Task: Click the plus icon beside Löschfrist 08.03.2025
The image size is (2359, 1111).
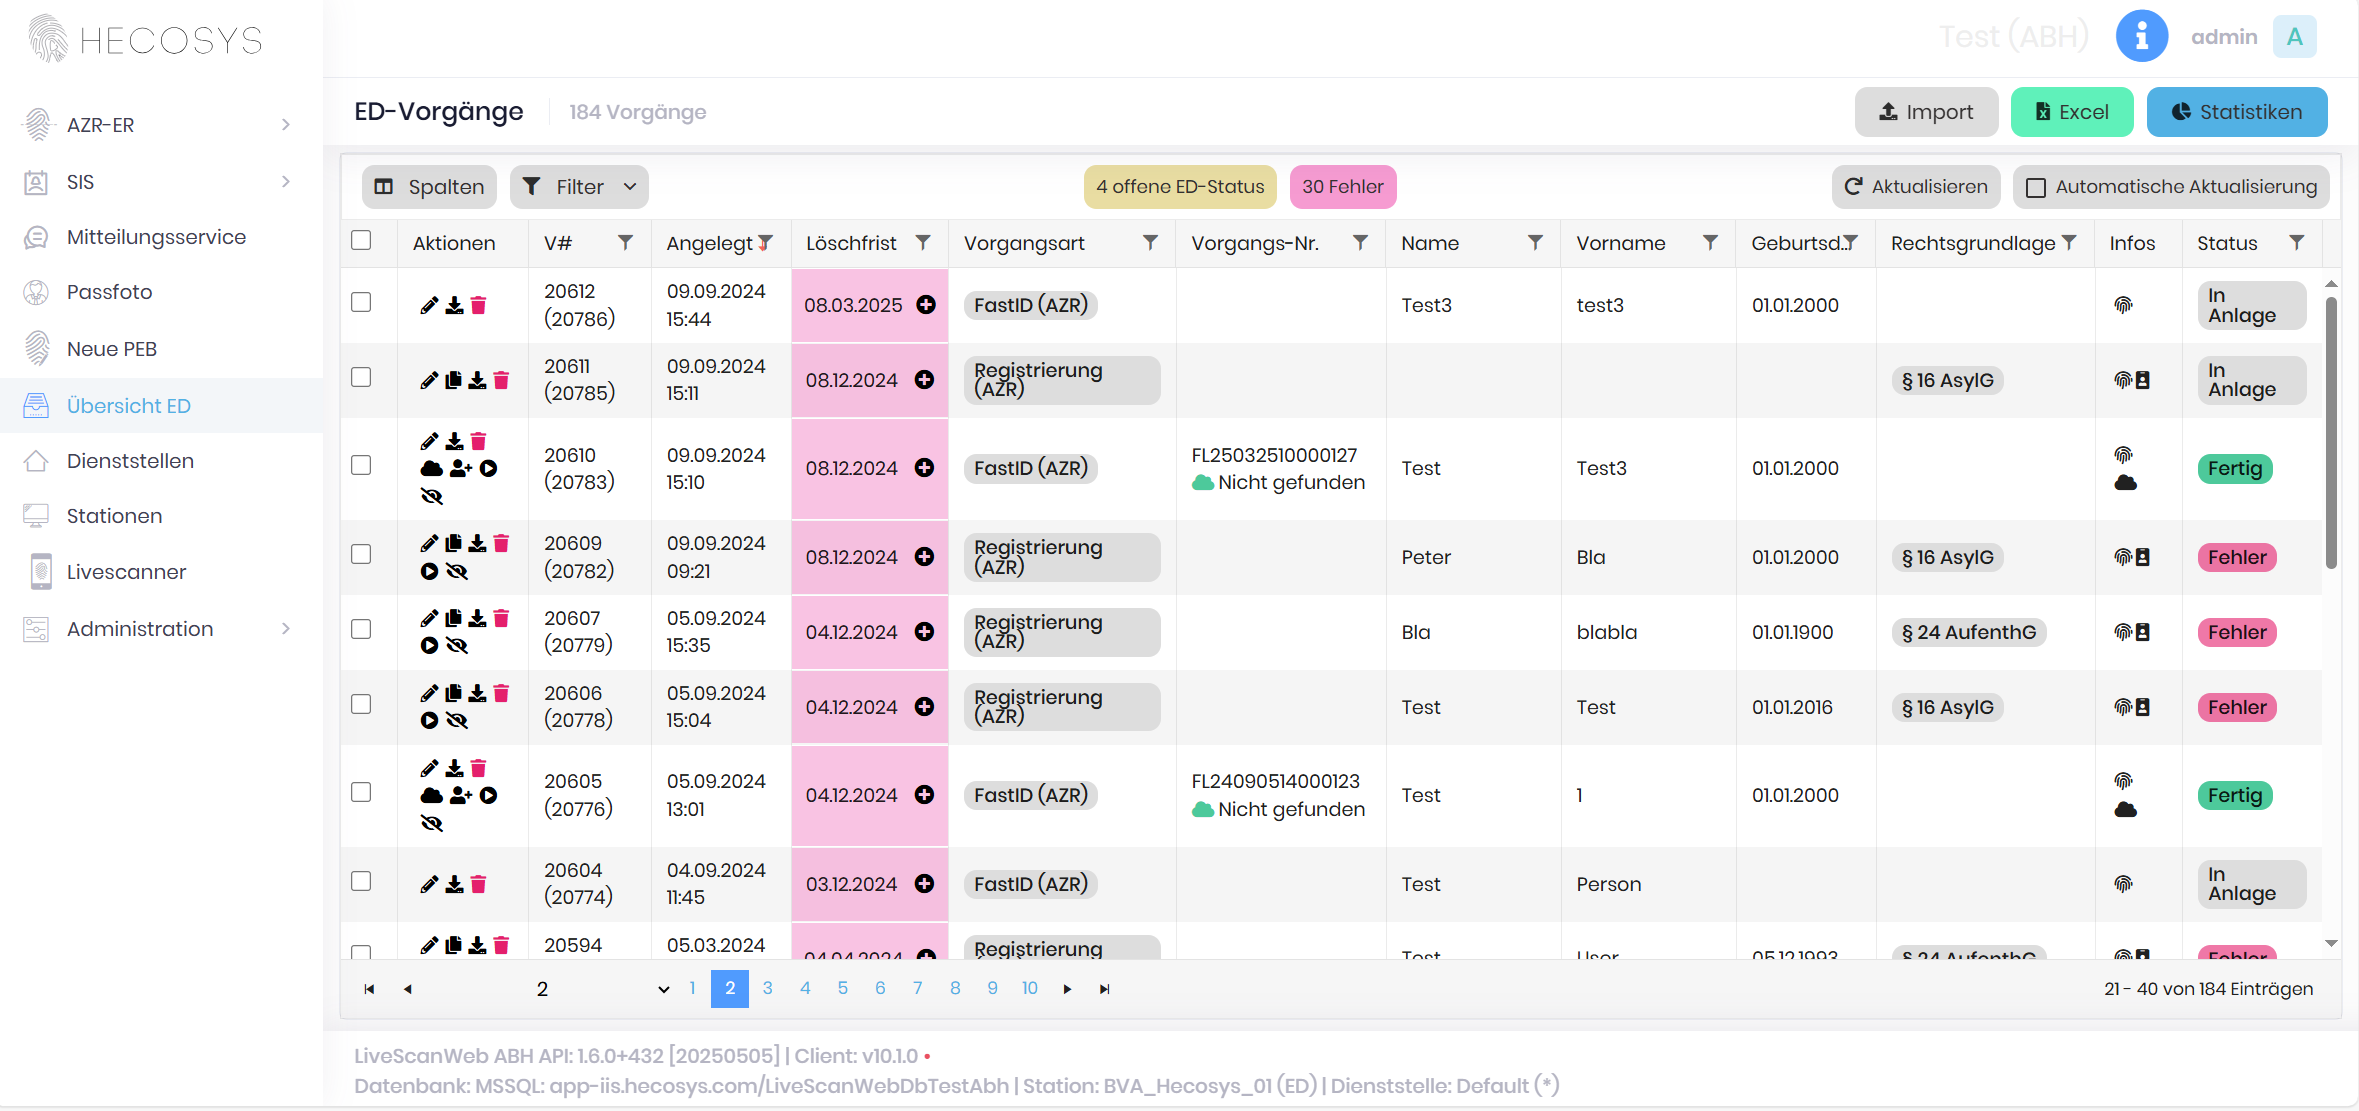Action: tap(926, 305)
